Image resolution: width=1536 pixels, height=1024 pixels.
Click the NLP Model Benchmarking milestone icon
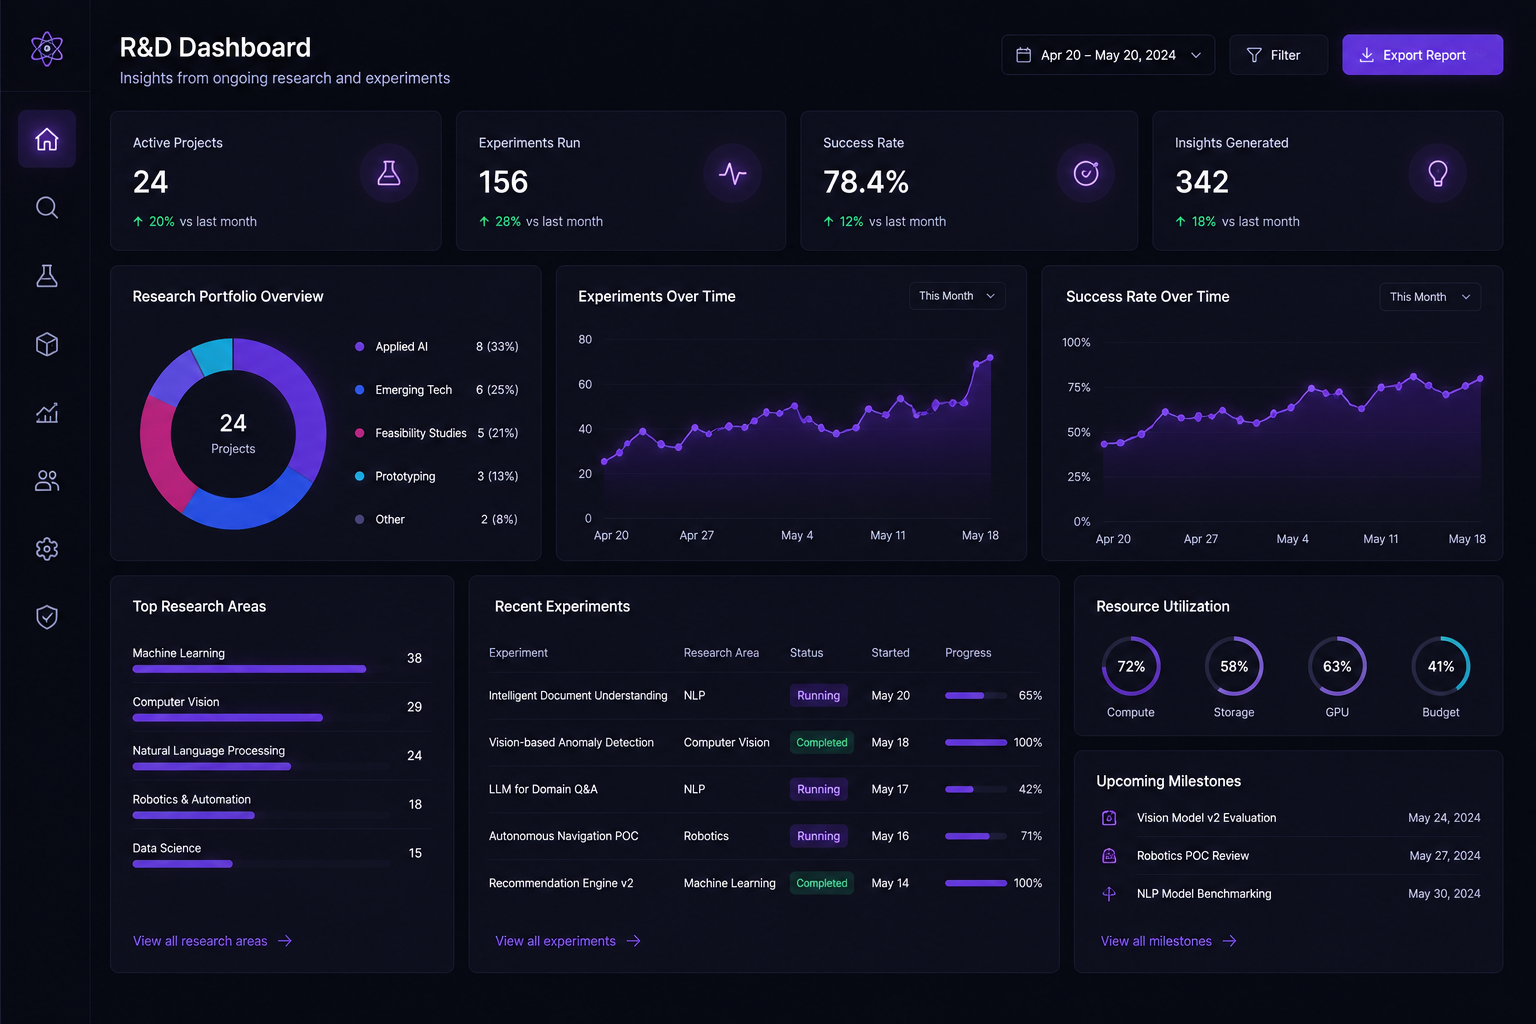click(x=1109, y=894)
